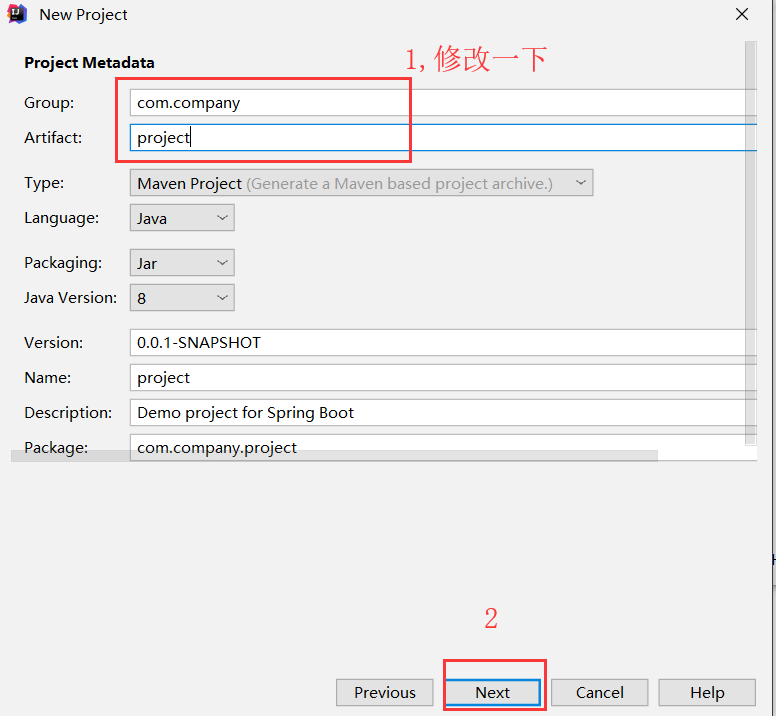Click the Project Metadata heading
This screenshot has height=716, width=776.
pos(90,63)
